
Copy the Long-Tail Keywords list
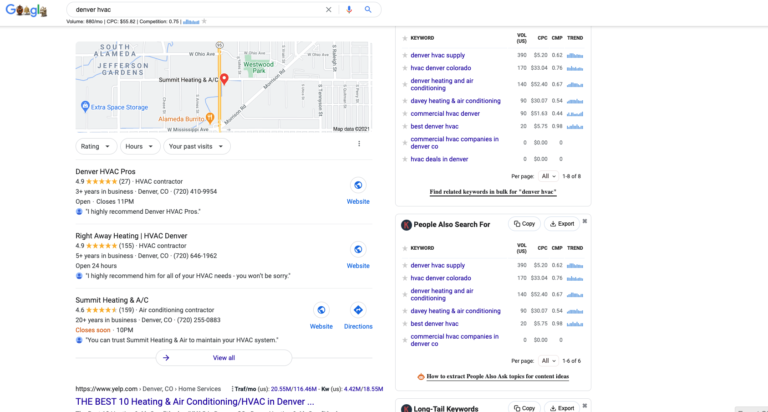[x=525, y=408]
